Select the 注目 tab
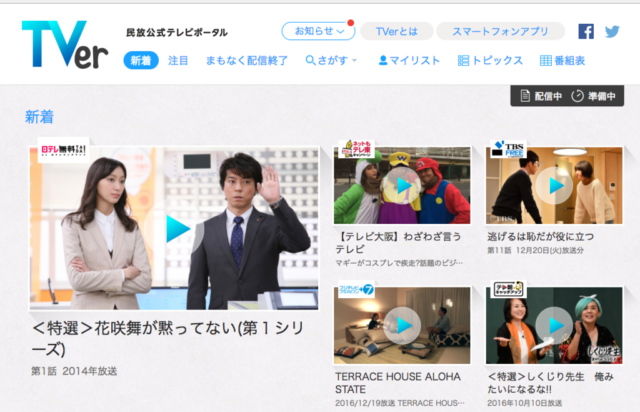Screen dimensions: 640x412 (178, 60)
